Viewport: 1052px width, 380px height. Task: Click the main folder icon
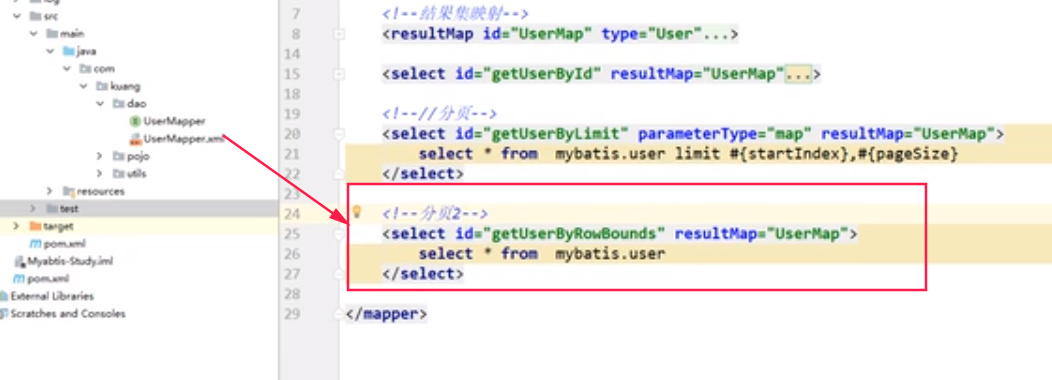[52, 34]
